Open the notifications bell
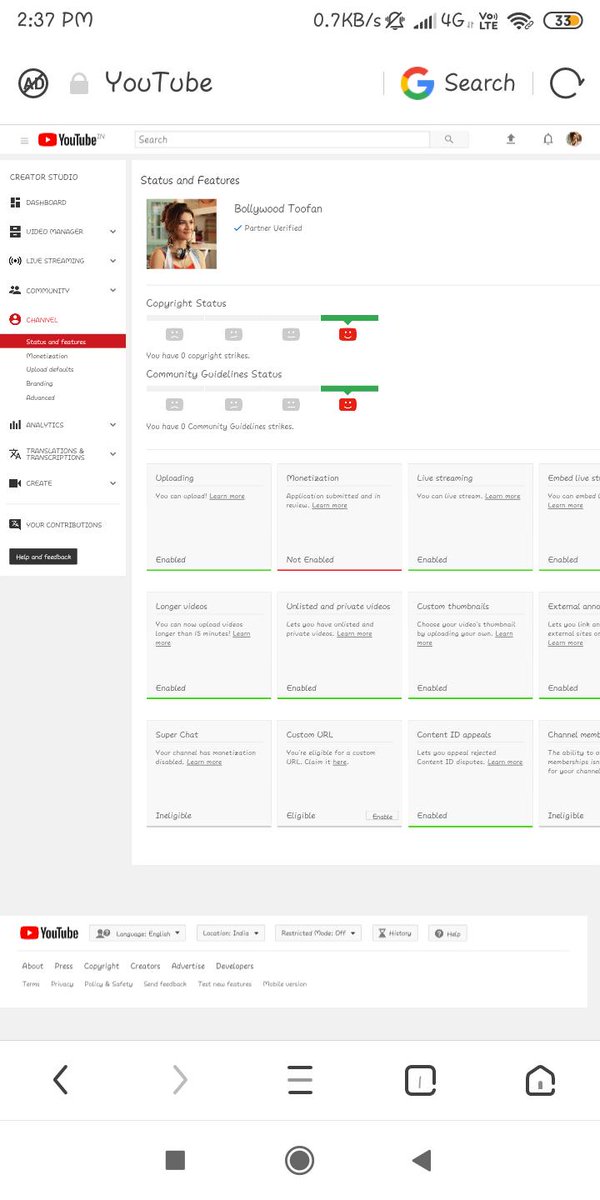 (548, 139)
